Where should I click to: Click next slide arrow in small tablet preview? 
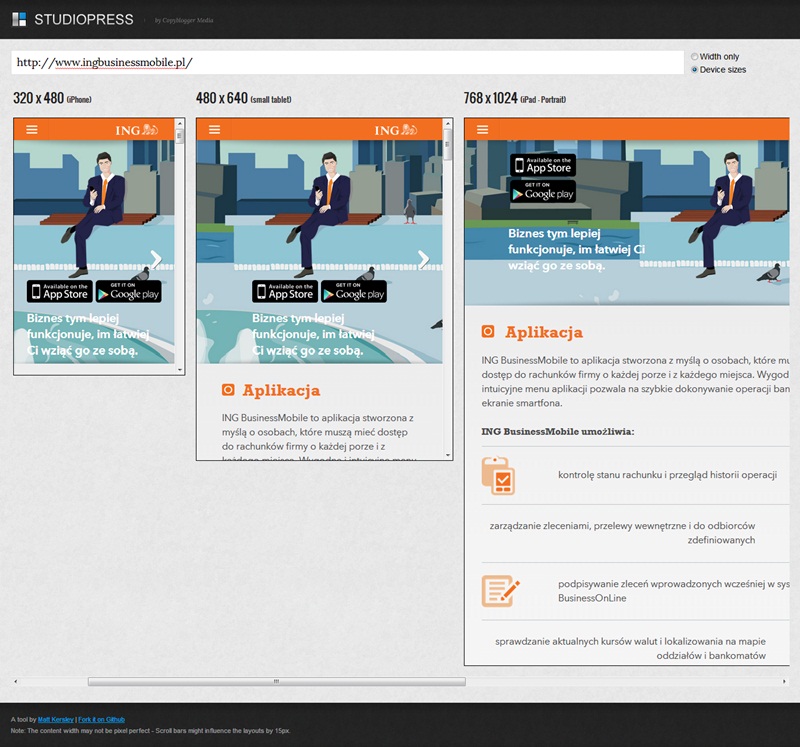(x=423, y=259)
